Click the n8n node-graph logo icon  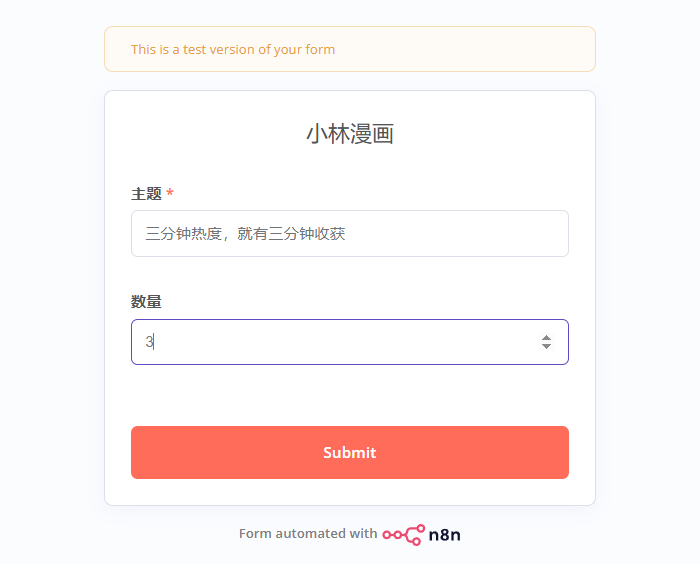click(403, 534)
